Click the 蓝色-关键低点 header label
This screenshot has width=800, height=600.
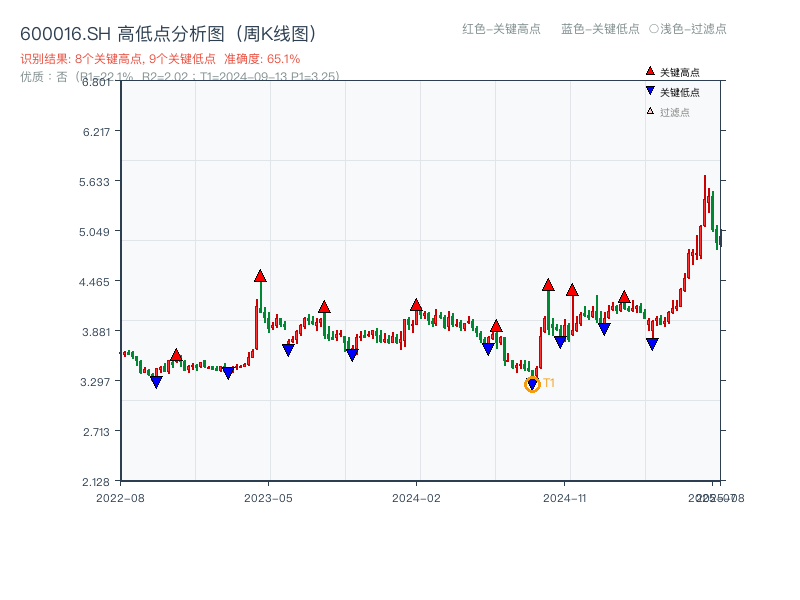(x=600, y=29)
